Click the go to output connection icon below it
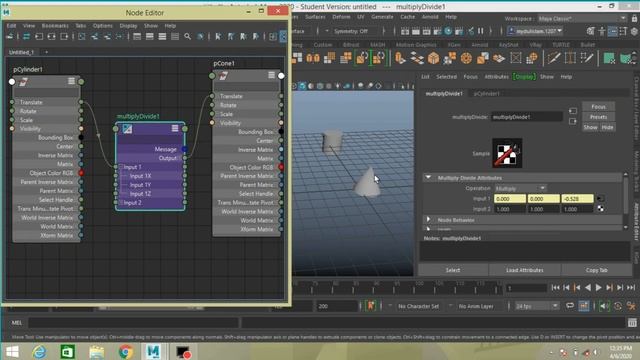This screenshot has width=640, height=360. coord(573,121)
